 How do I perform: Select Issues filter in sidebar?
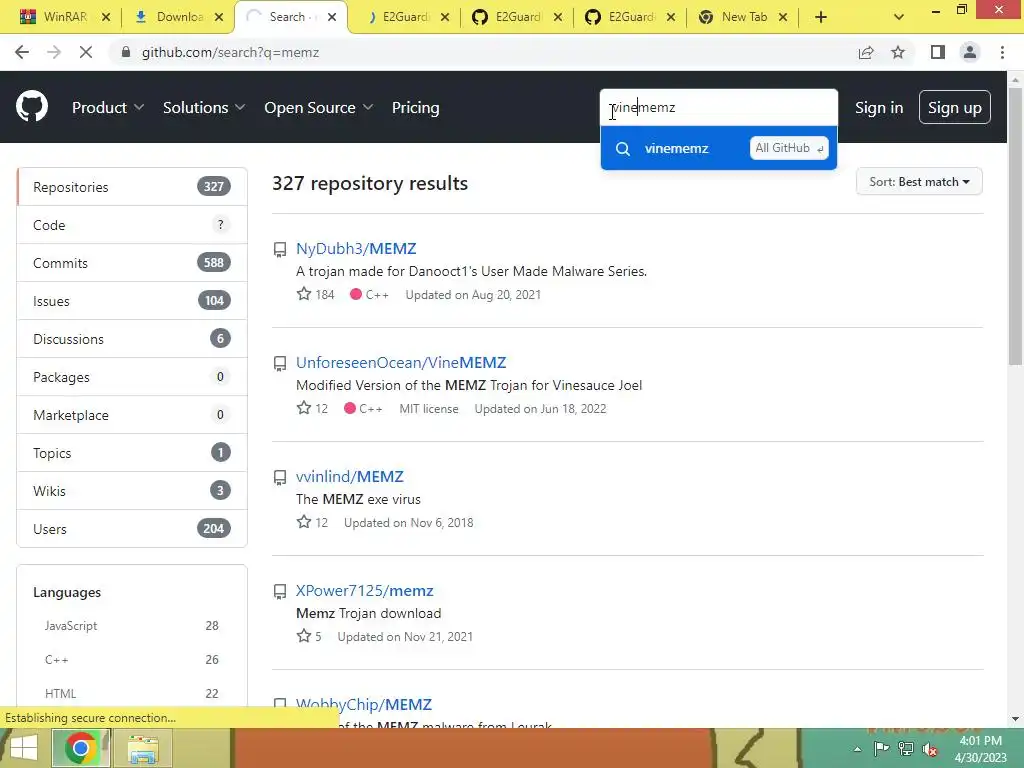tap(132, 300)
